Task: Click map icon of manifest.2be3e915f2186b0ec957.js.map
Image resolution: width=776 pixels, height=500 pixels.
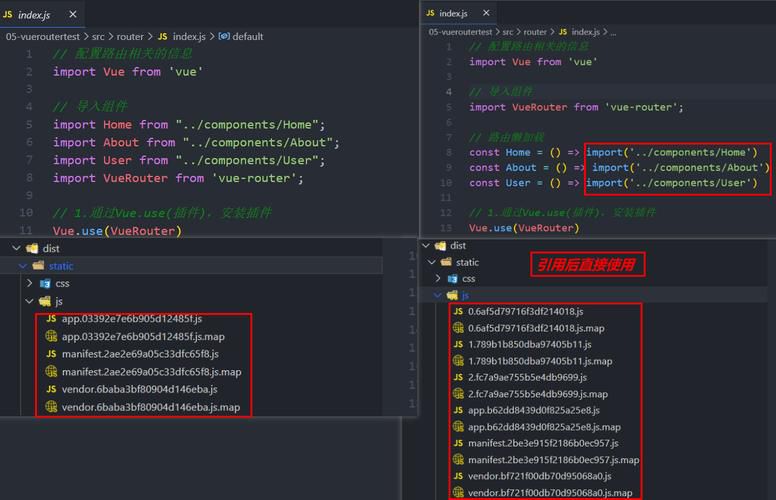Action: 458,460
